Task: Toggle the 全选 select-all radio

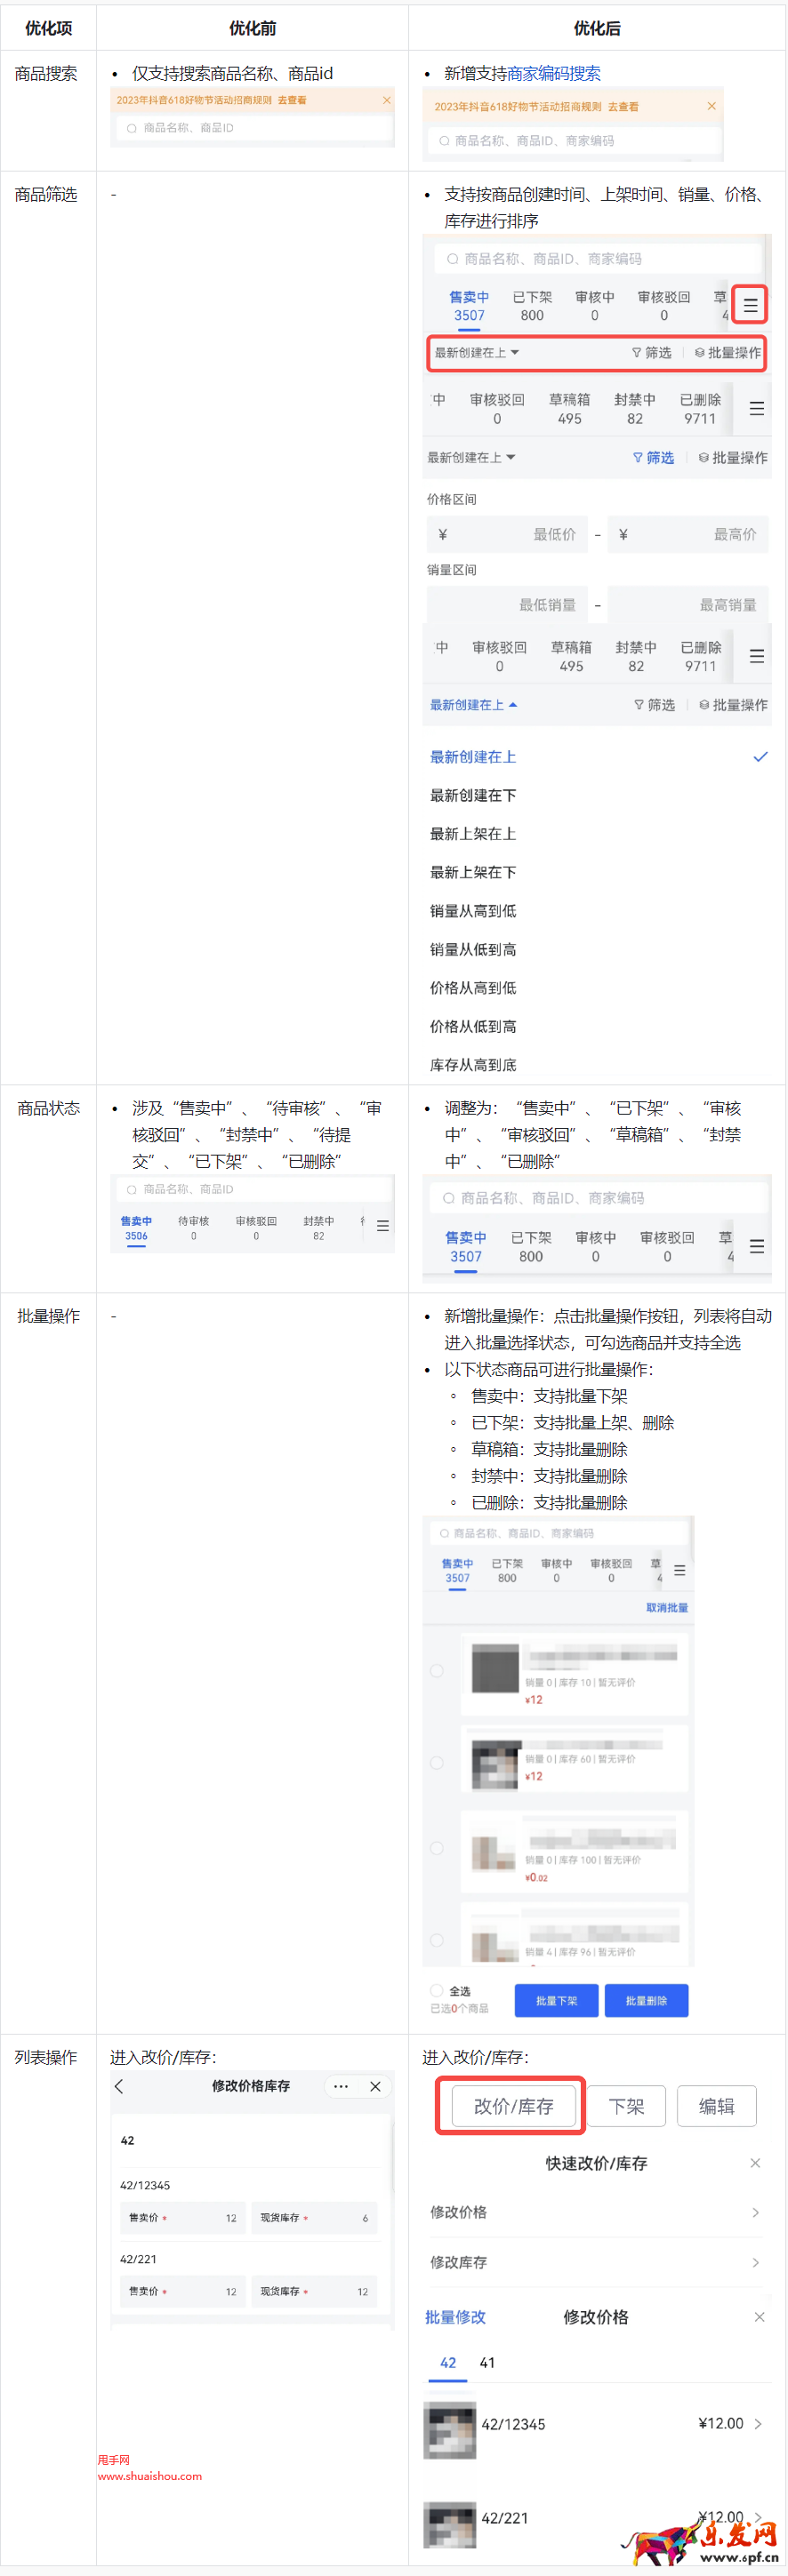Action: coord(437,1991)
